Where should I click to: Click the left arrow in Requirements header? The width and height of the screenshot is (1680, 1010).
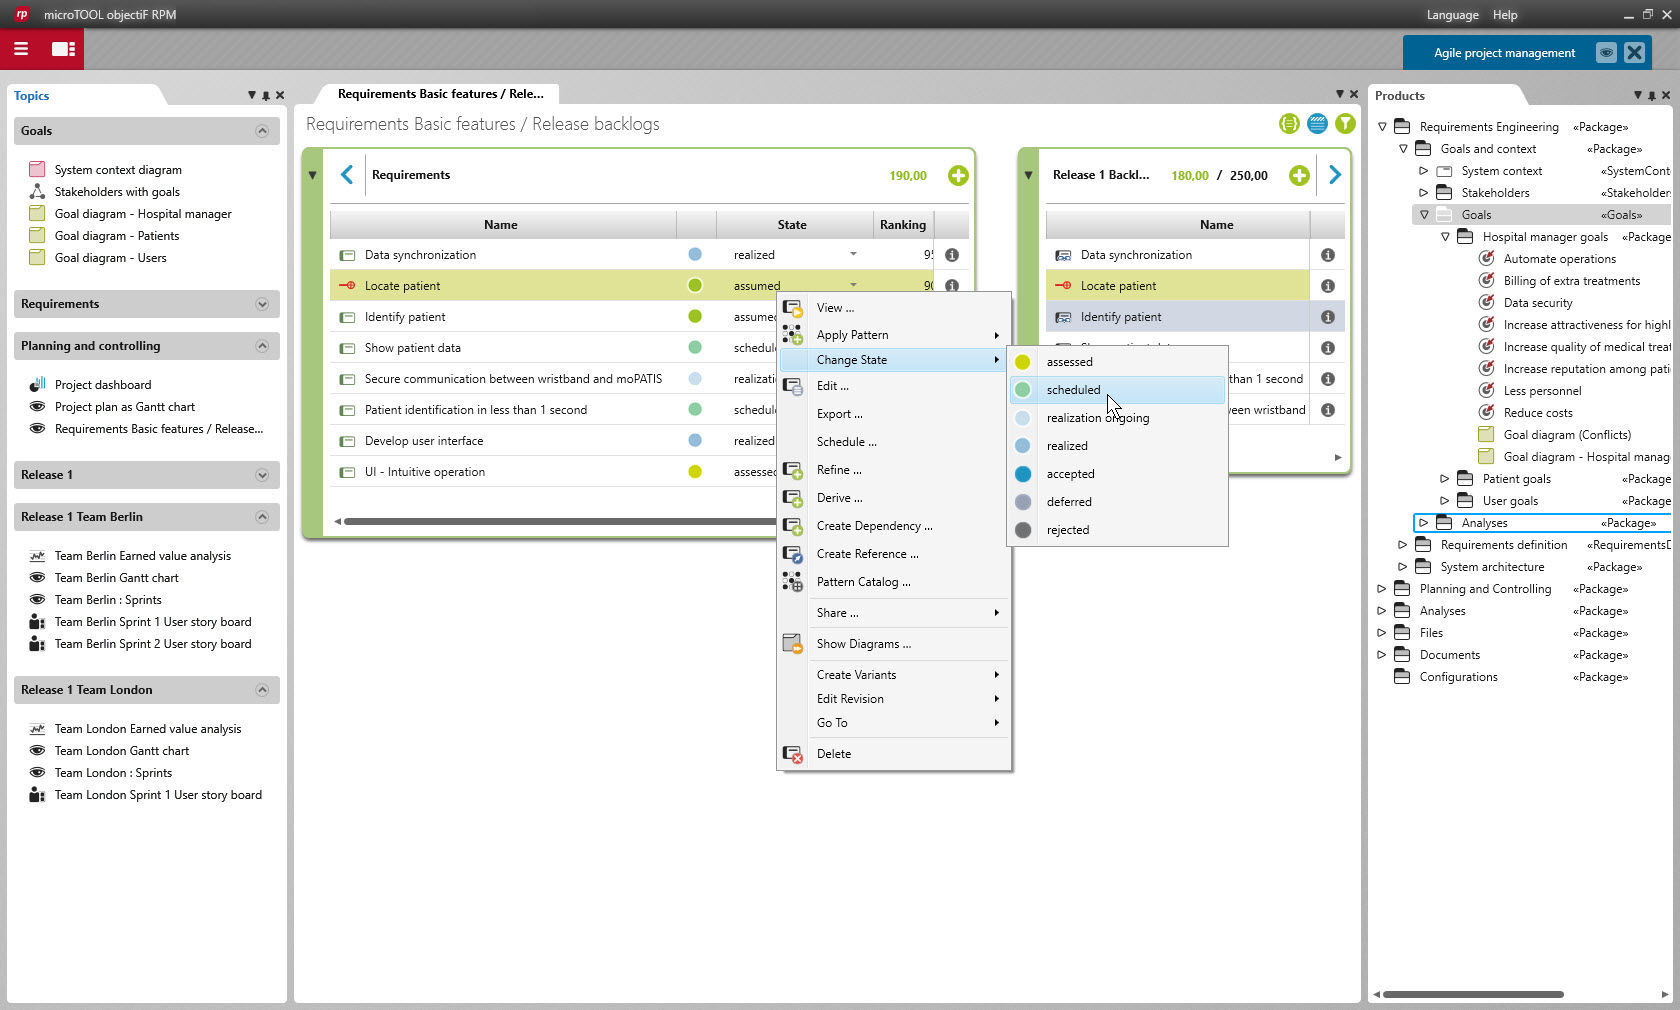click(x=347, y=175)
